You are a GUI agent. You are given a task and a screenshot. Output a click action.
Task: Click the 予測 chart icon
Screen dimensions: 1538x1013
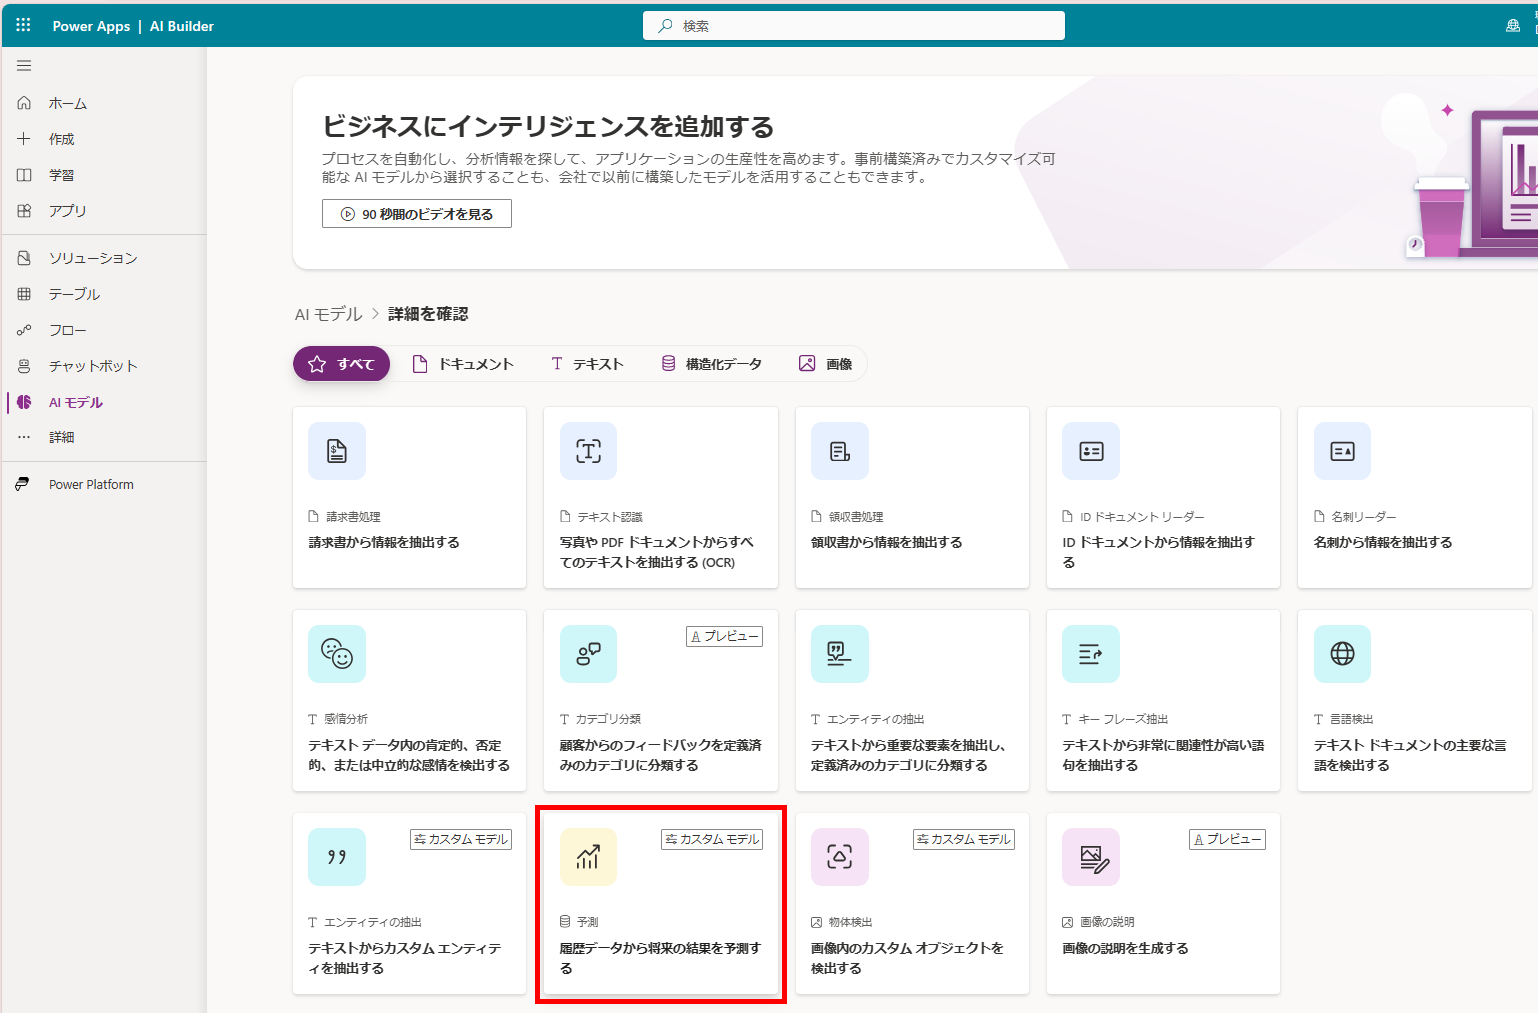[x=588, y=857]
